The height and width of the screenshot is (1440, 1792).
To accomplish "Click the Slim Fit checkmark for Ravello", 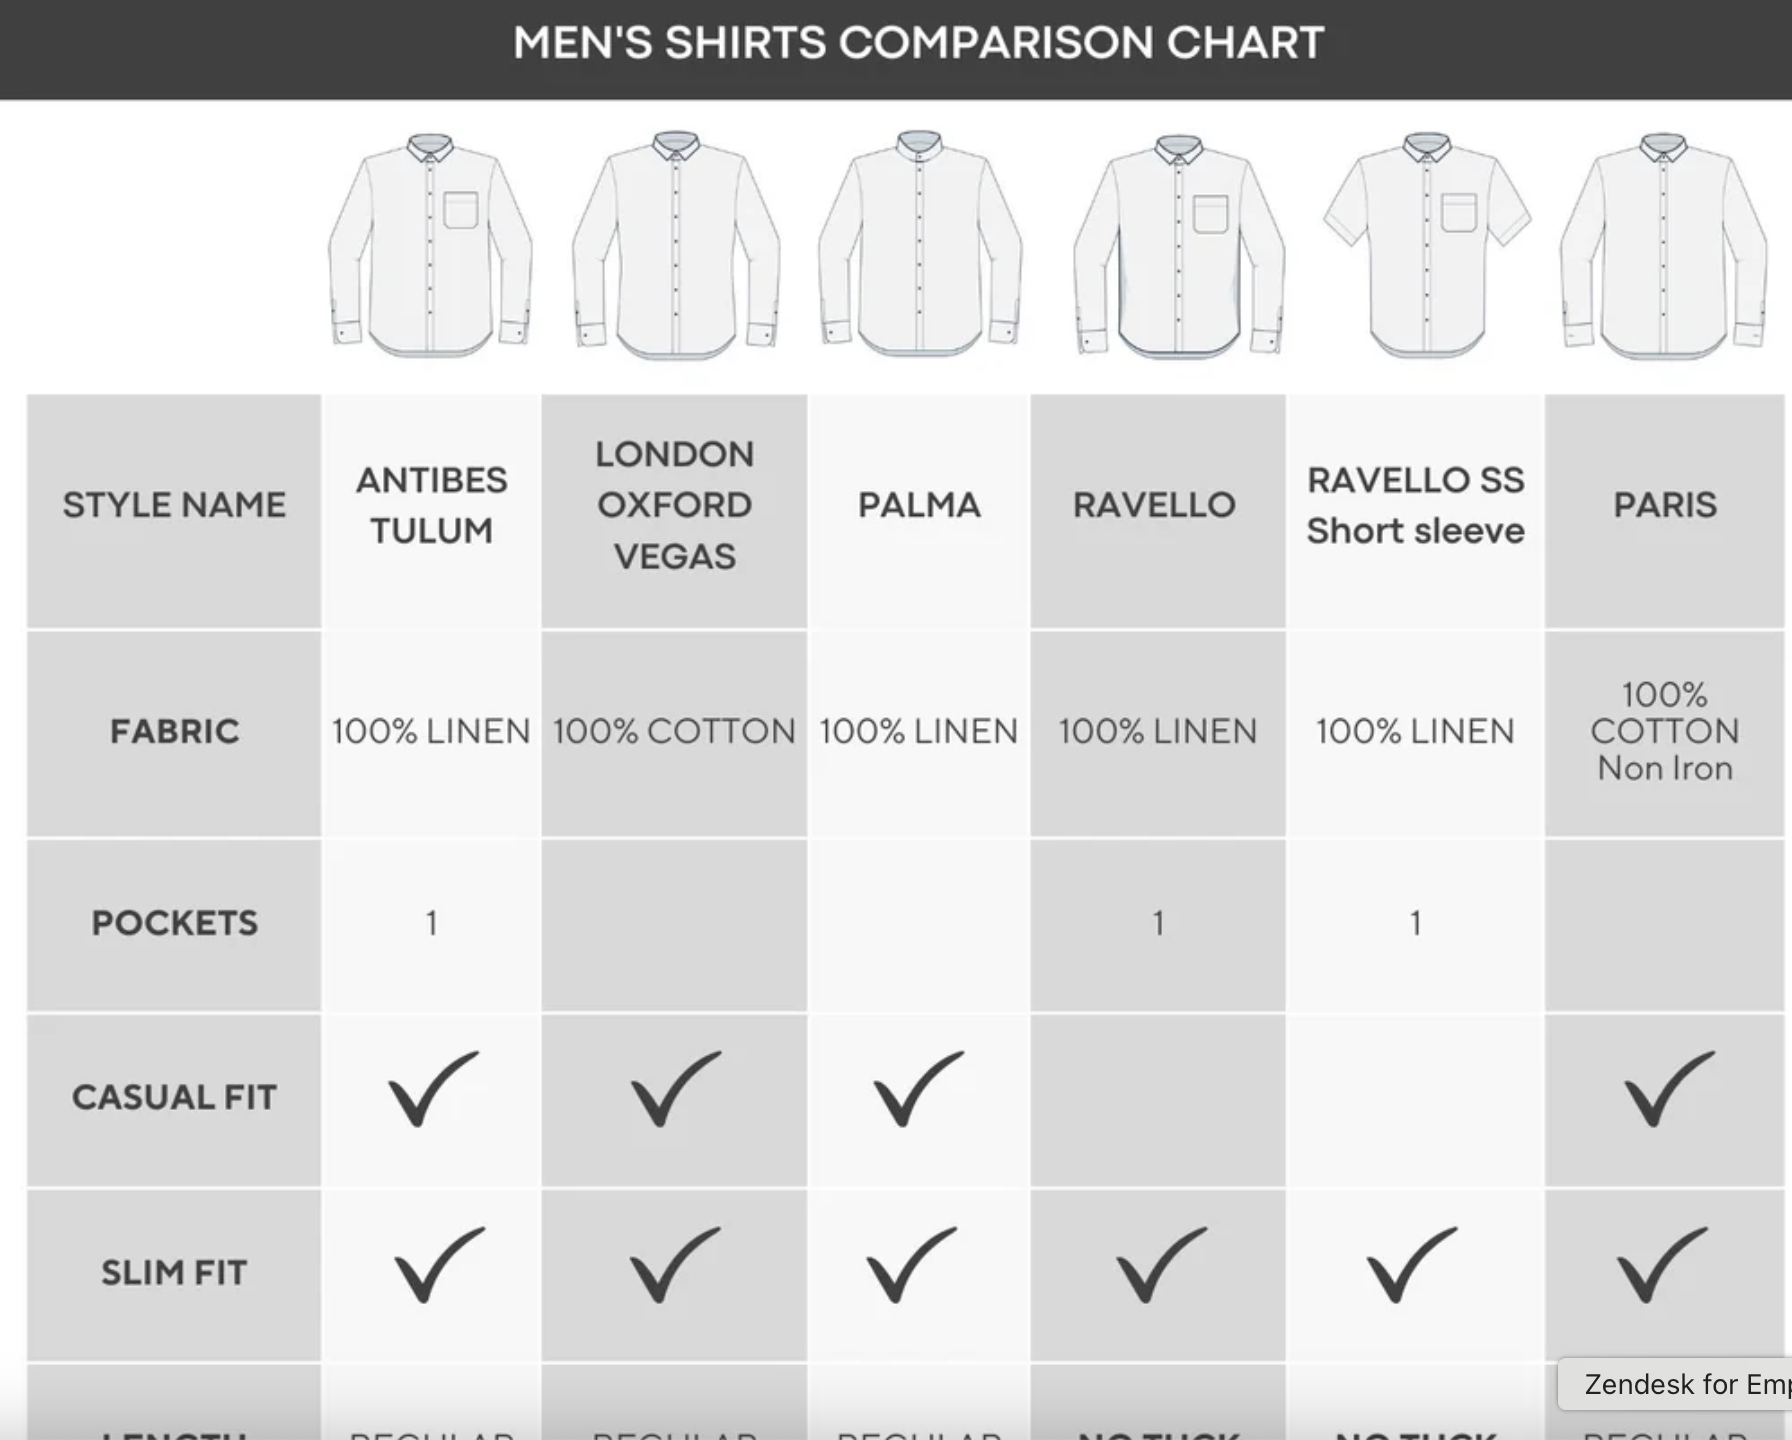I will [1160, 1266].
